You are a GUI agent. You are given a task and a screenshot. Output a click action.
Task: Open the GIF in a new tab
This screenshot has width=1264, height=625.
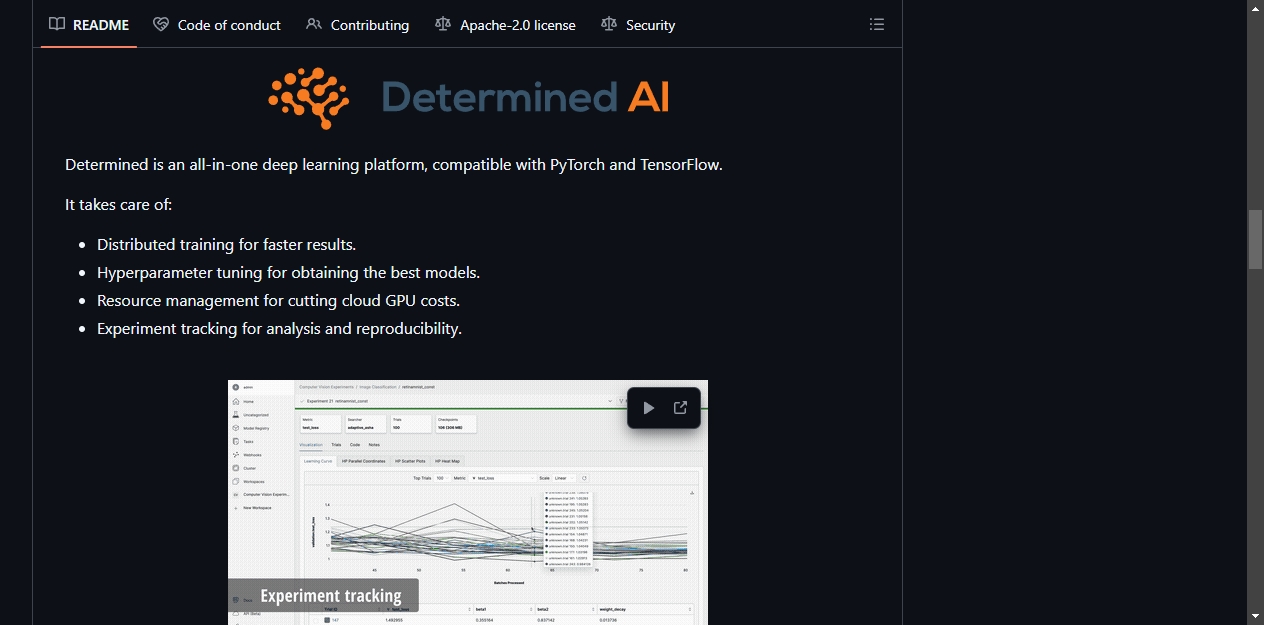tap(680, 408)
